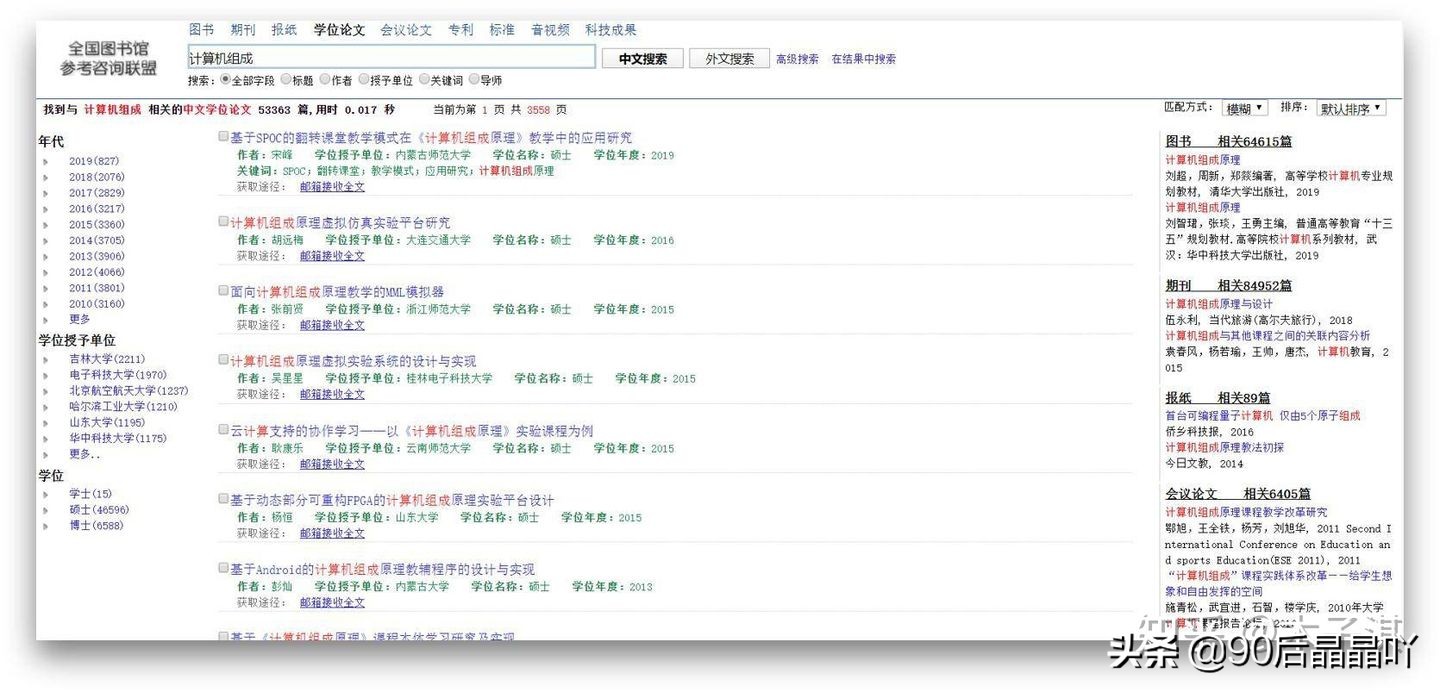Open 邮箱接收全文 for the first result
Viewport: 1440px width, 692px height.
331,186
